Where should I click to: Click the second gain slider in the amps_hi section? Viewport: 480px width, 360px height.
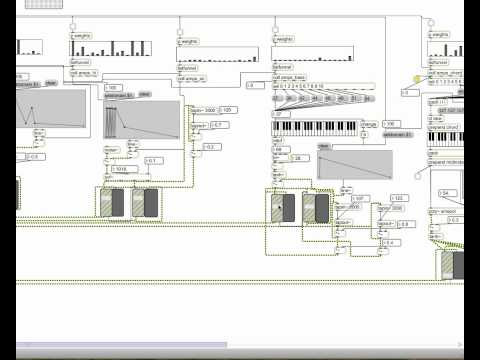click(138, 202)
